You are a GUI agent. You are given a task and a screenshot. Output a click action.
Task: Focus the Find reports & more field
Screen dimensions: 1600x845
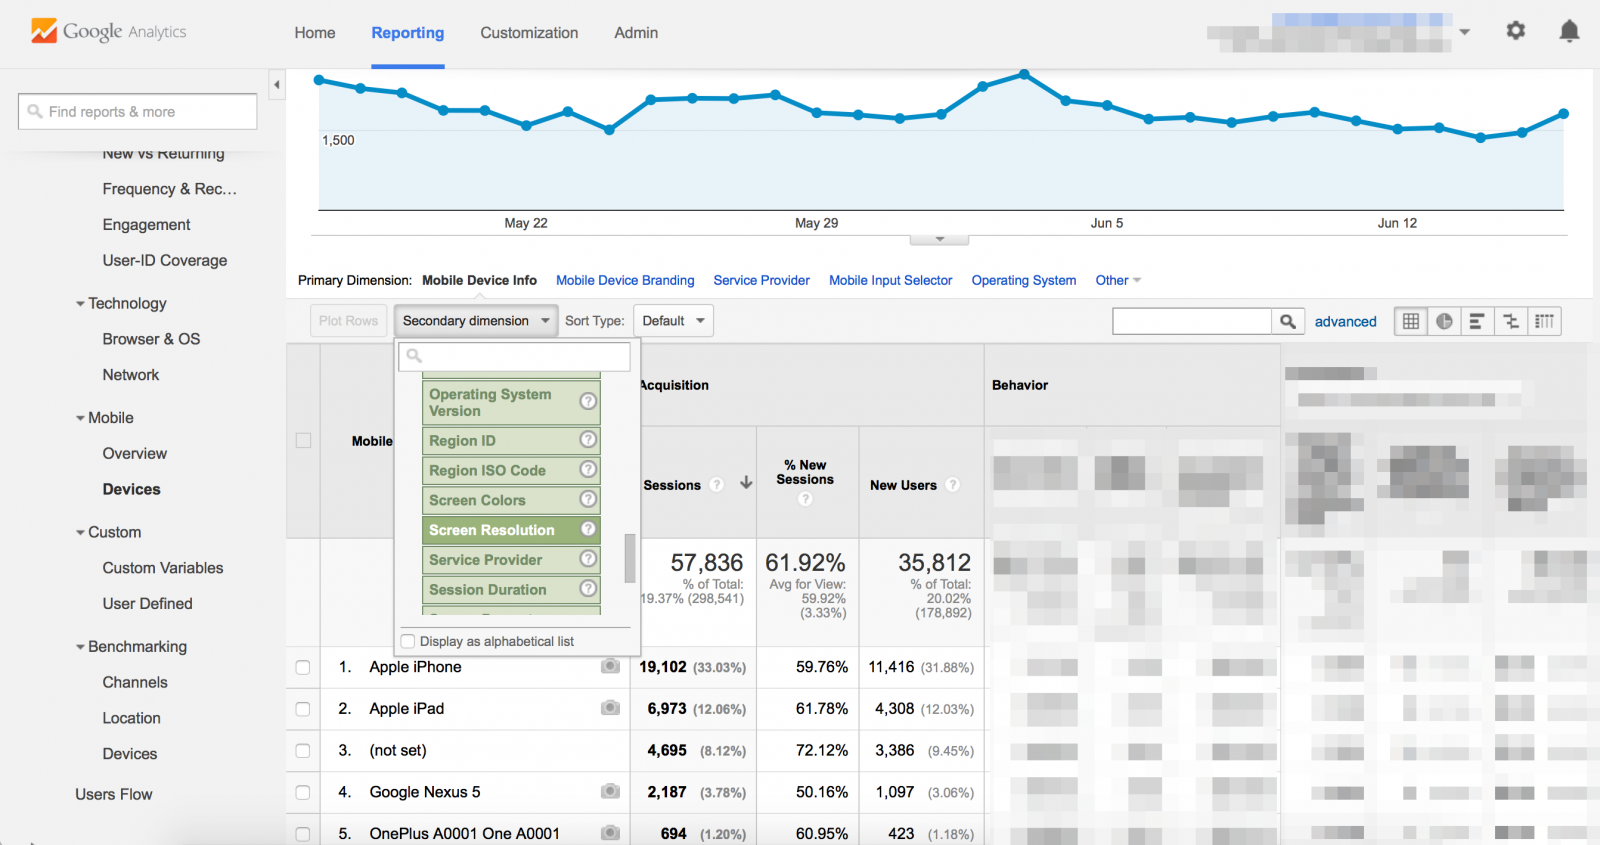click(x=138, y=111)
